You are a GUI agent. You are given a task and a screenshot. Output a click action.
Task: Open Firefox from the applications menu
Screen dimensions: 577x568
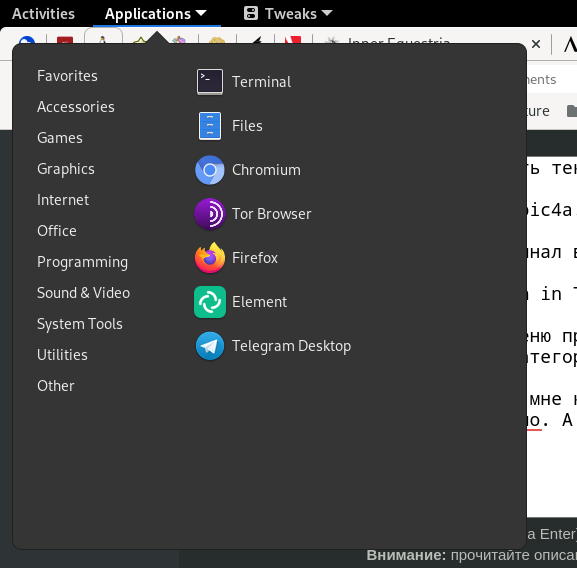(x=237, y=258)
